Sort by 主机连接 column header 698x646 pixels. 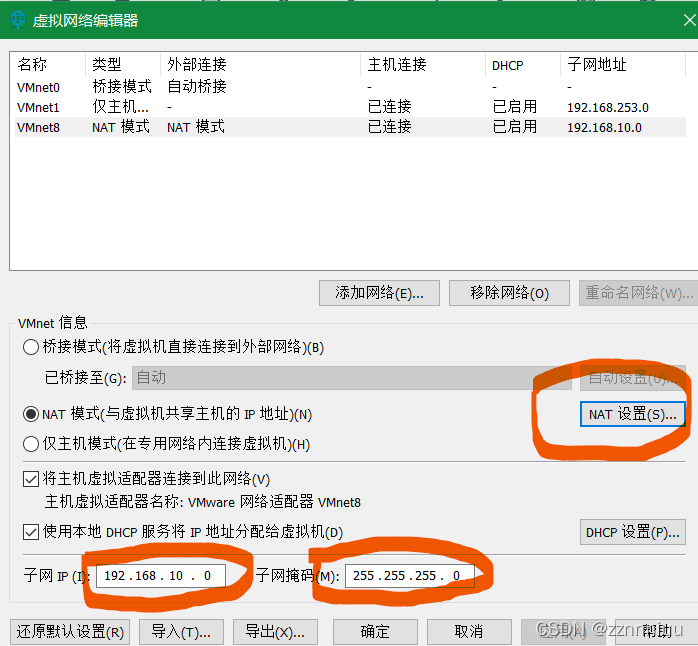tap(423, 65)
